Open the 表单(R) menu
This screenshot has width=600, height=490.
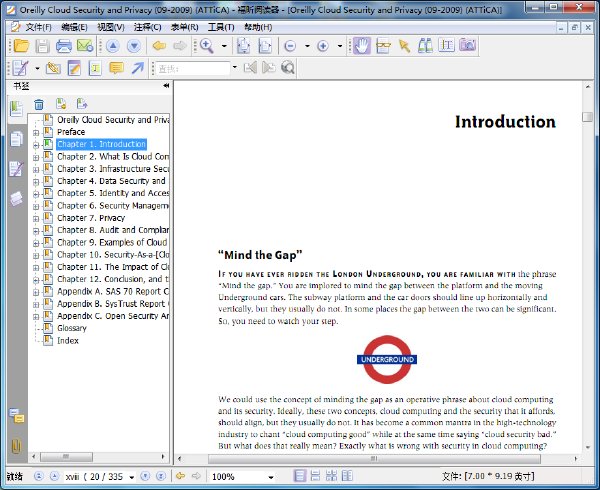[x=184, y=27]
